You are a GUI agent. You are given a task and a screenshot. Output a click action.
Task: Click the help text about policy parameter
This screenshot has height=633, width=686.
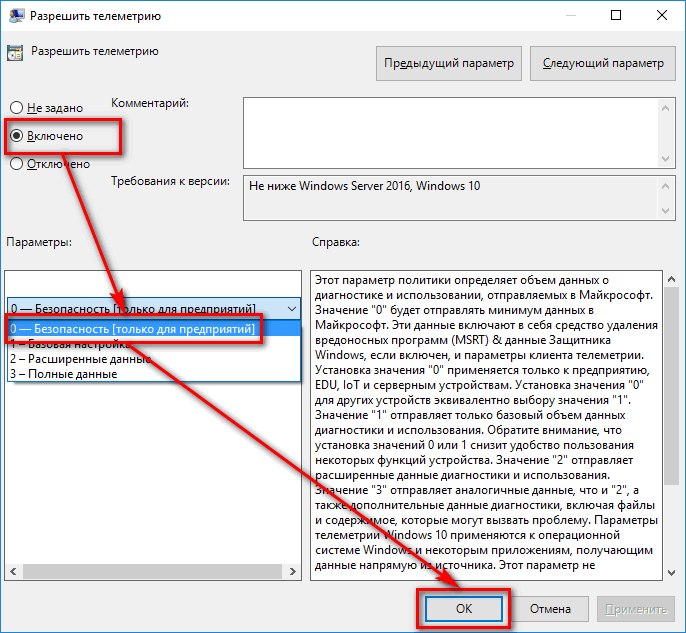(486, 423)
